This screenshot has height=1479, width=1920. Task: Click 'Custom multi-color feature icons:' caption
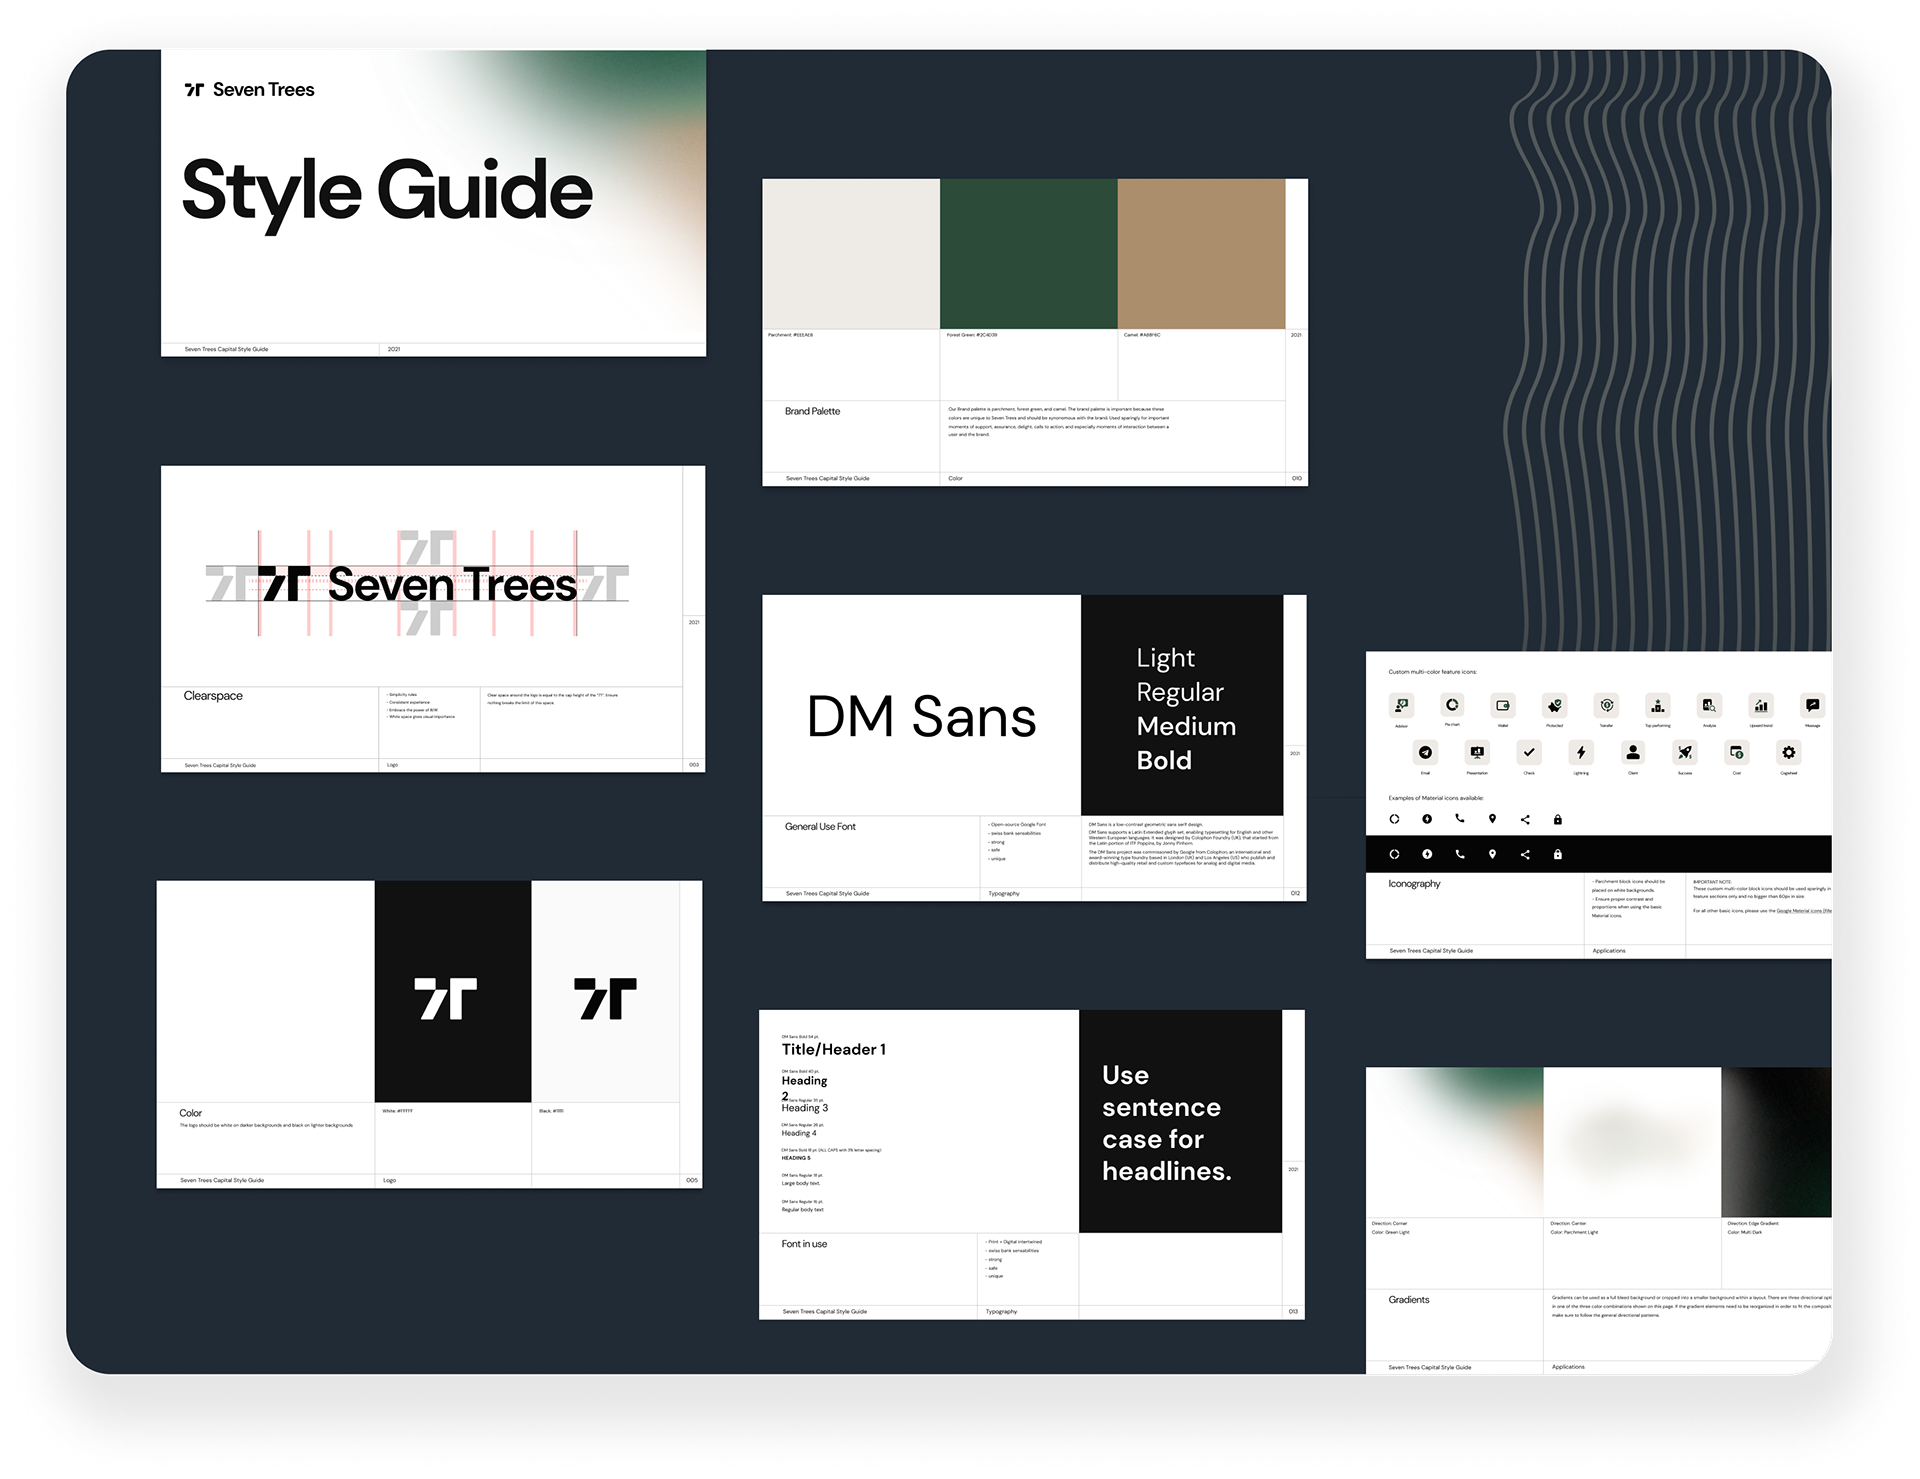coord(1432,672)
